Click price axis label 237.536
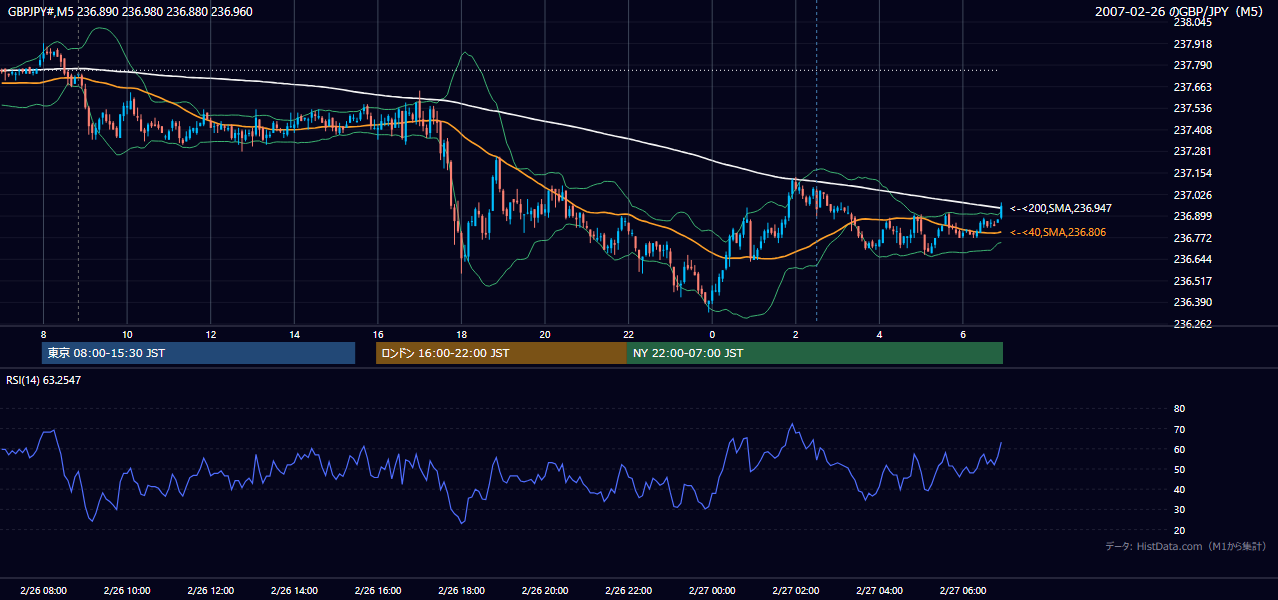This screenshot has height=600, width=1278. (x=1192, y=108)
